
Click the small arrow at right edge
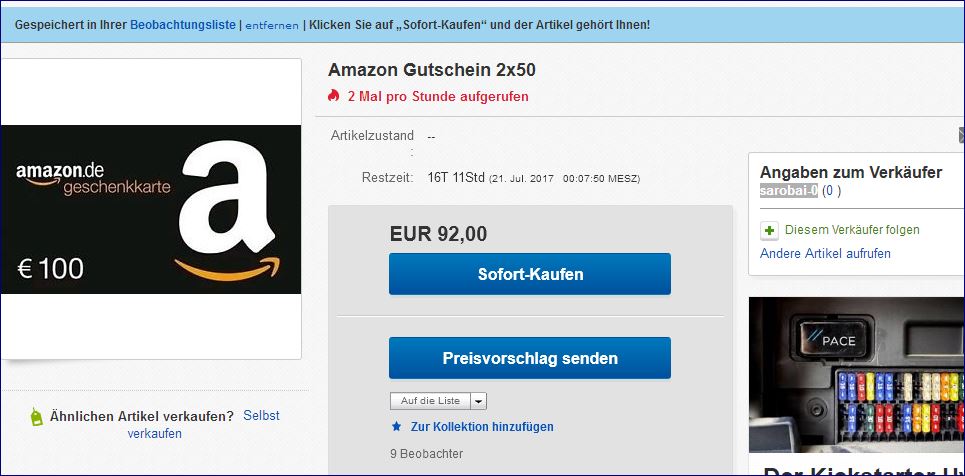click(x=961, y=135)
